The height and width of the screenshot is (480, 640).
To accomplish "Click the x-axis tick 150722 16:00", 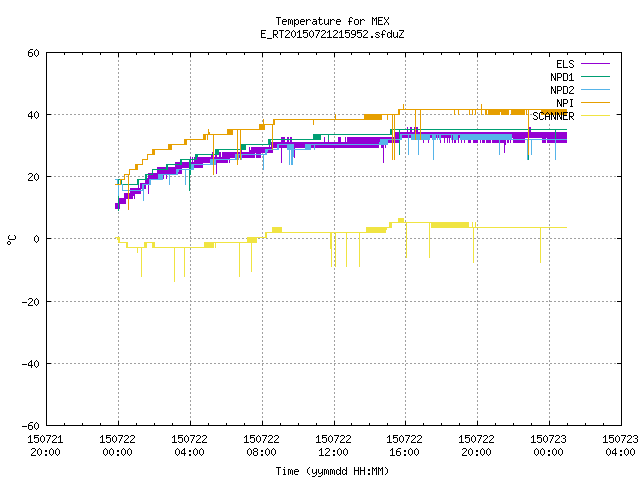I will [x=404, y=446].
